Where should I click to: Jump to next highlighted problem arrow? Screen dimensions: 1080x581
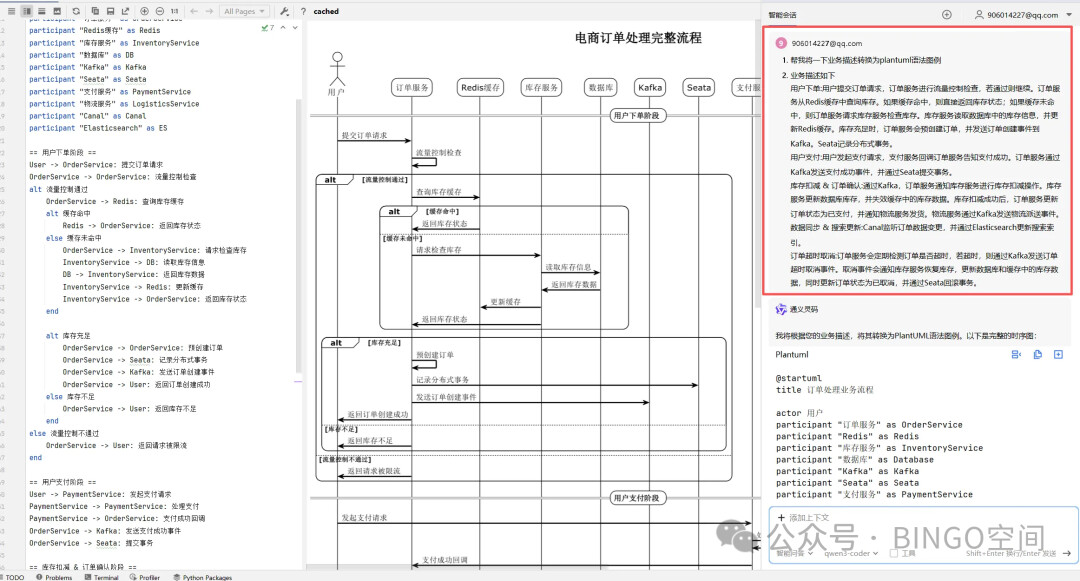click(295, 28)
